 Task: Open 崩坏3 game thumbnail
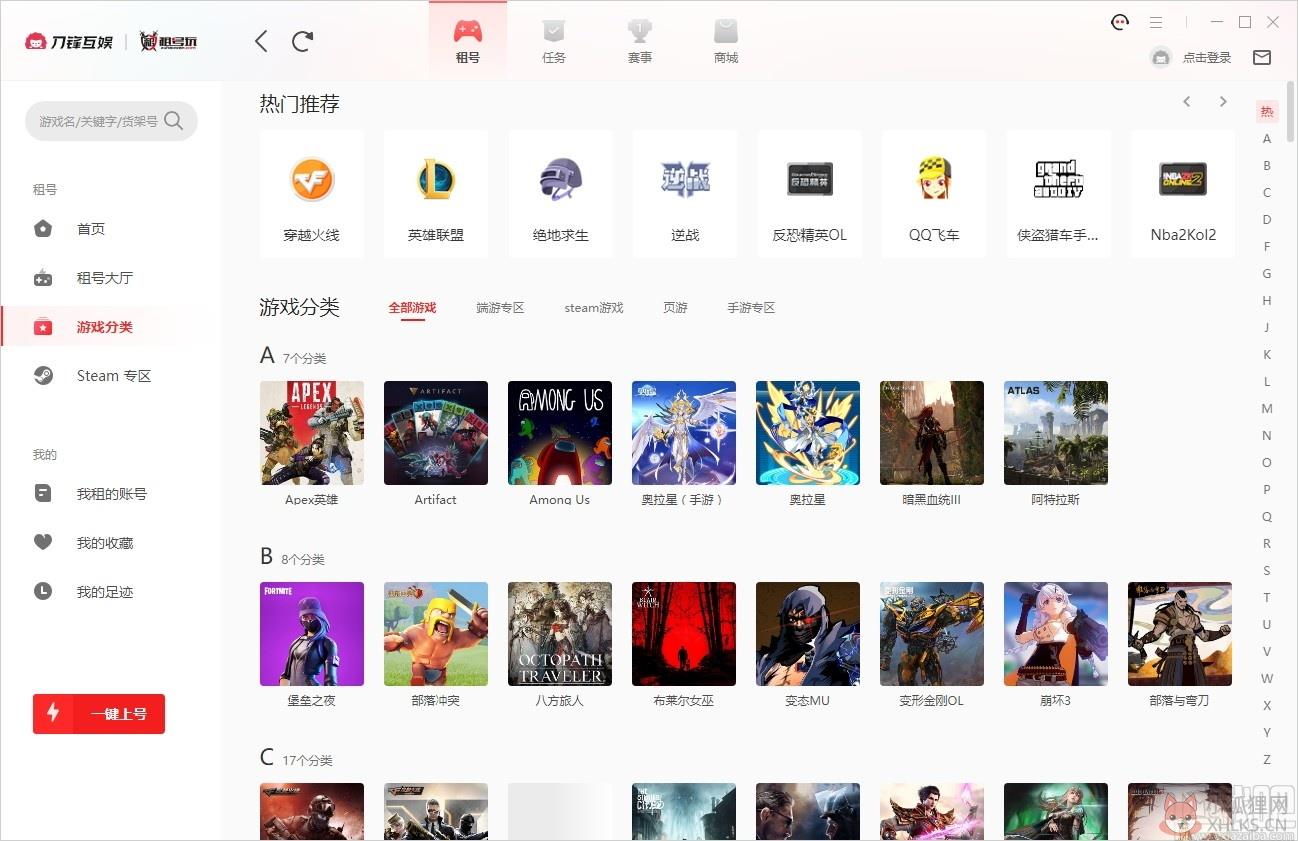point(1056,634)
